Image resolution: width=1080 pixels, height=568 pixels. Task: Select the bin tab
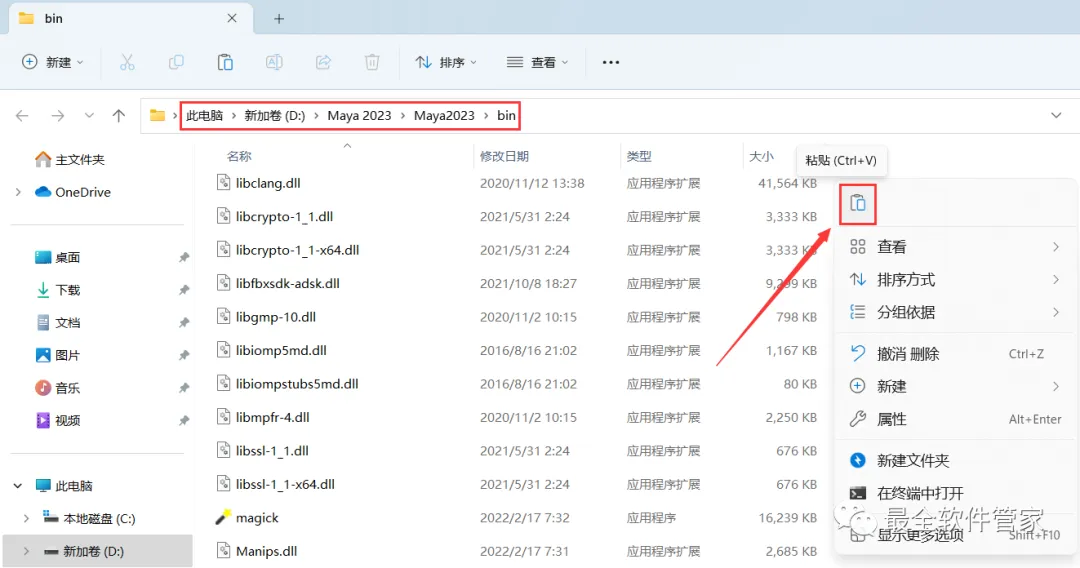click(x=131, y=19)
